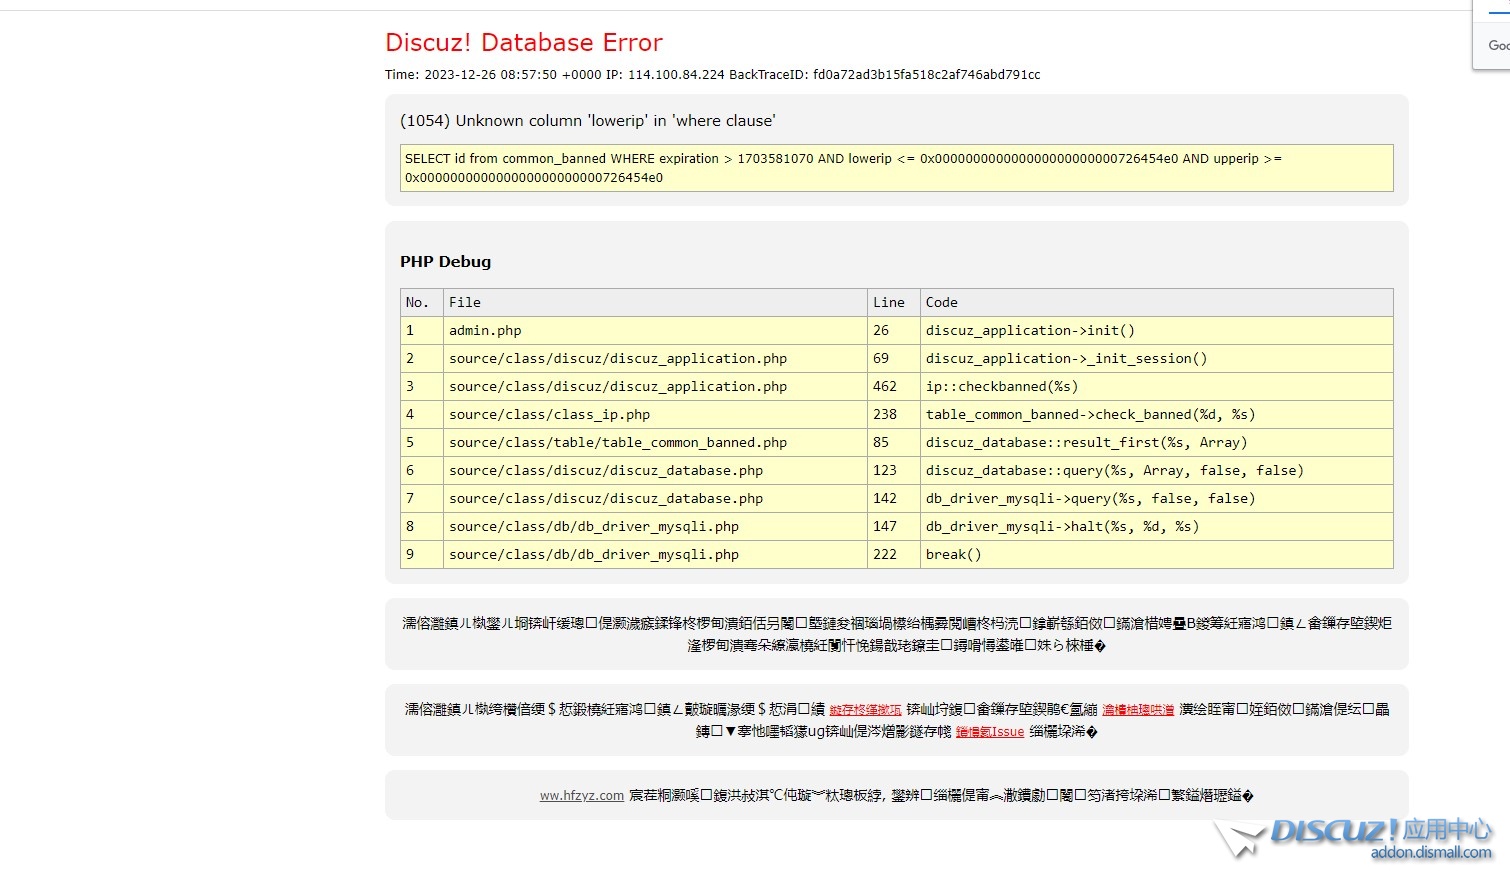
Task: Click the 'Unknown column lowerip' error message
Action: pyautogui.click(x=588, y=121)
